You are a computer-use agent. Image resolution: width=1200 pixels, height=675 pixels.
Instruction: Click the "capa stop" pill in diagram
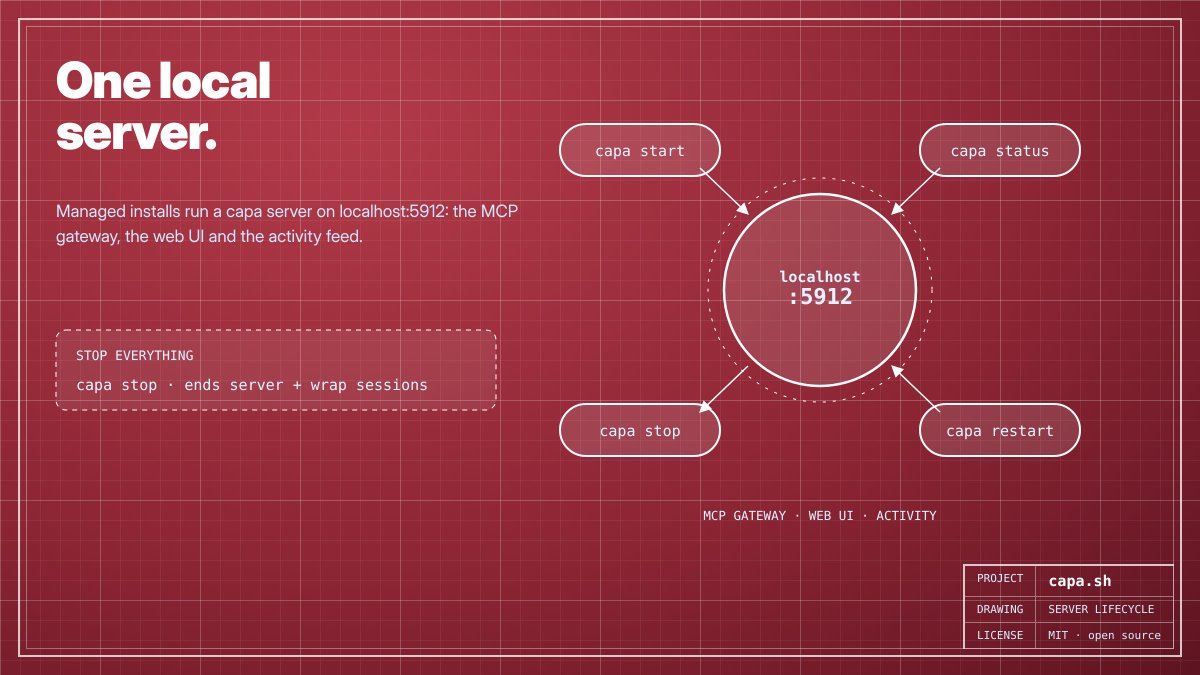coord(640,431)
